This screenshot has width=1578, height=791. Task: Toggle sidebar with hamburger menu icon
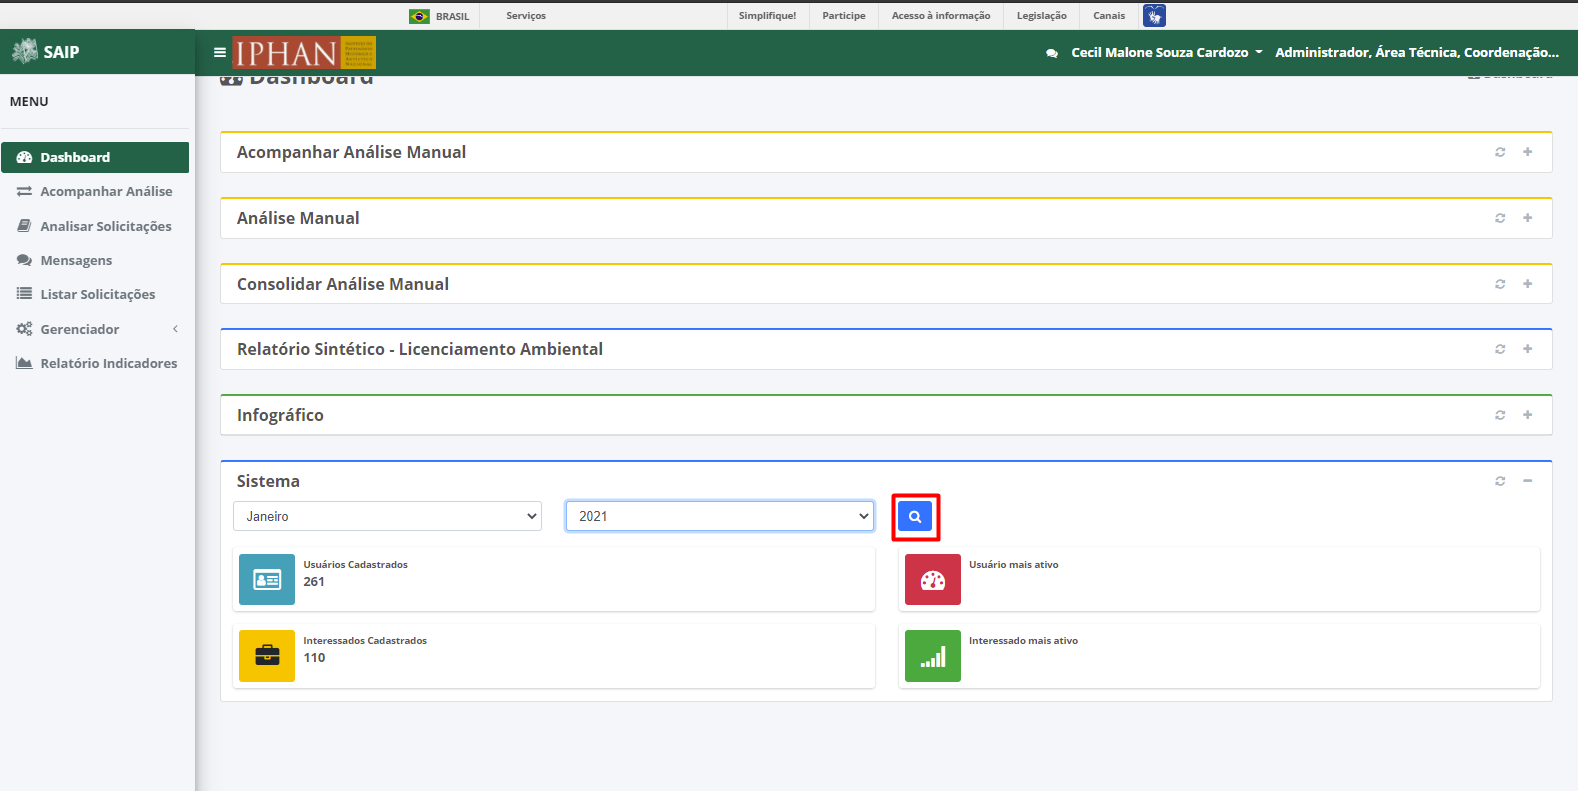220,53
